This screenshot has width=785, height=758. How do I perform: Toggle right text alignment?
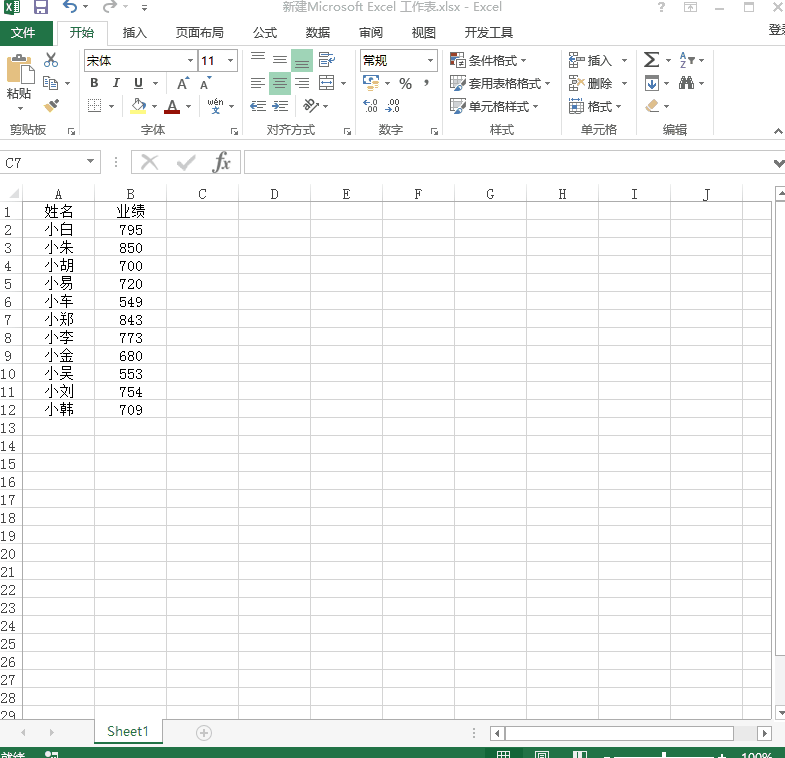click(x=302, y=83)
